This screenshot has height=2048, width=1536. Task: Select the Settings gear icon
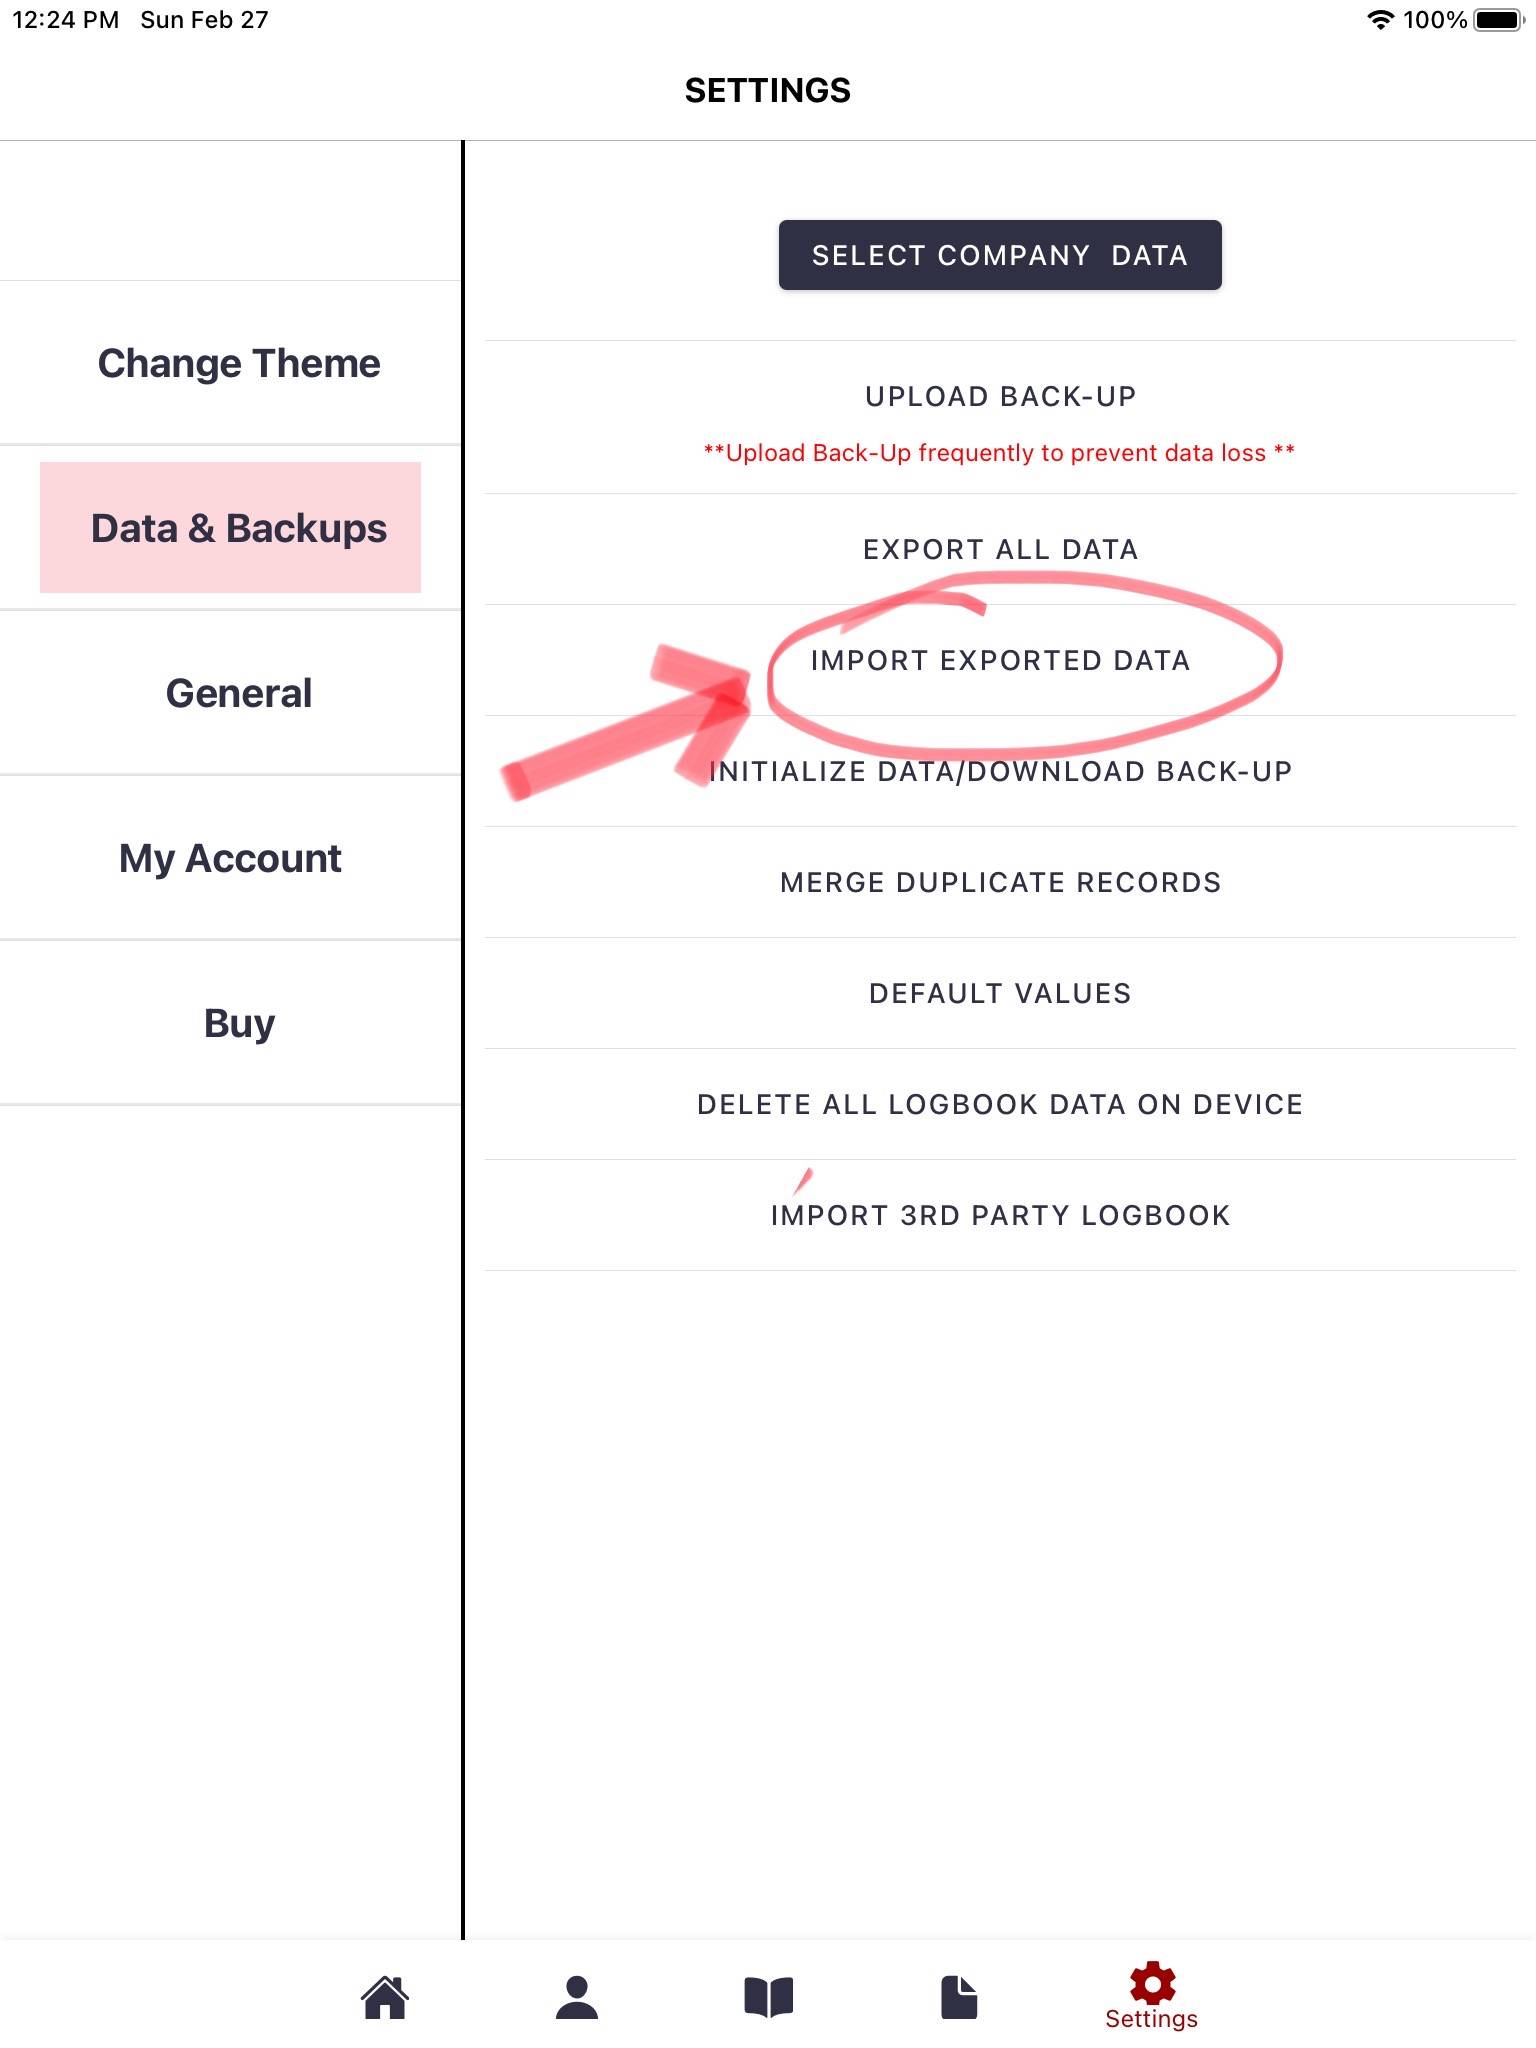coord(1152,1983)
